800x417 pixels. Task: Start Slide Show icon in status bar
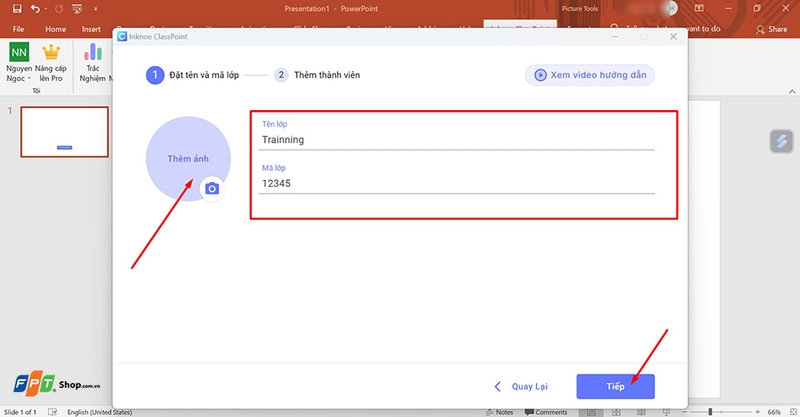click(x=666, y=412)
